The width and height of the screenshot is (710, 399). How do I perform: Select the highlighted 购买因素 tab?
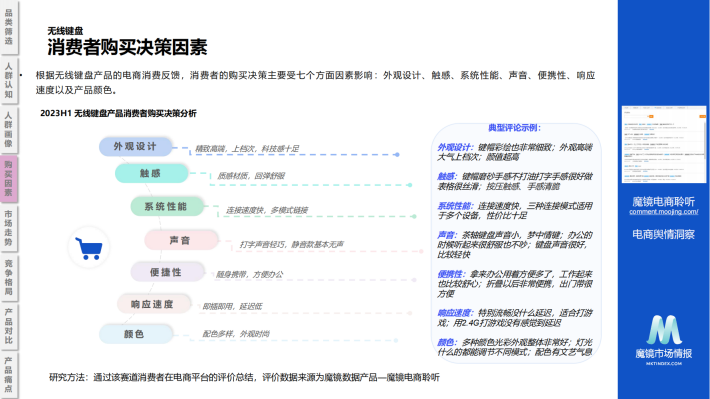(9, 178)
